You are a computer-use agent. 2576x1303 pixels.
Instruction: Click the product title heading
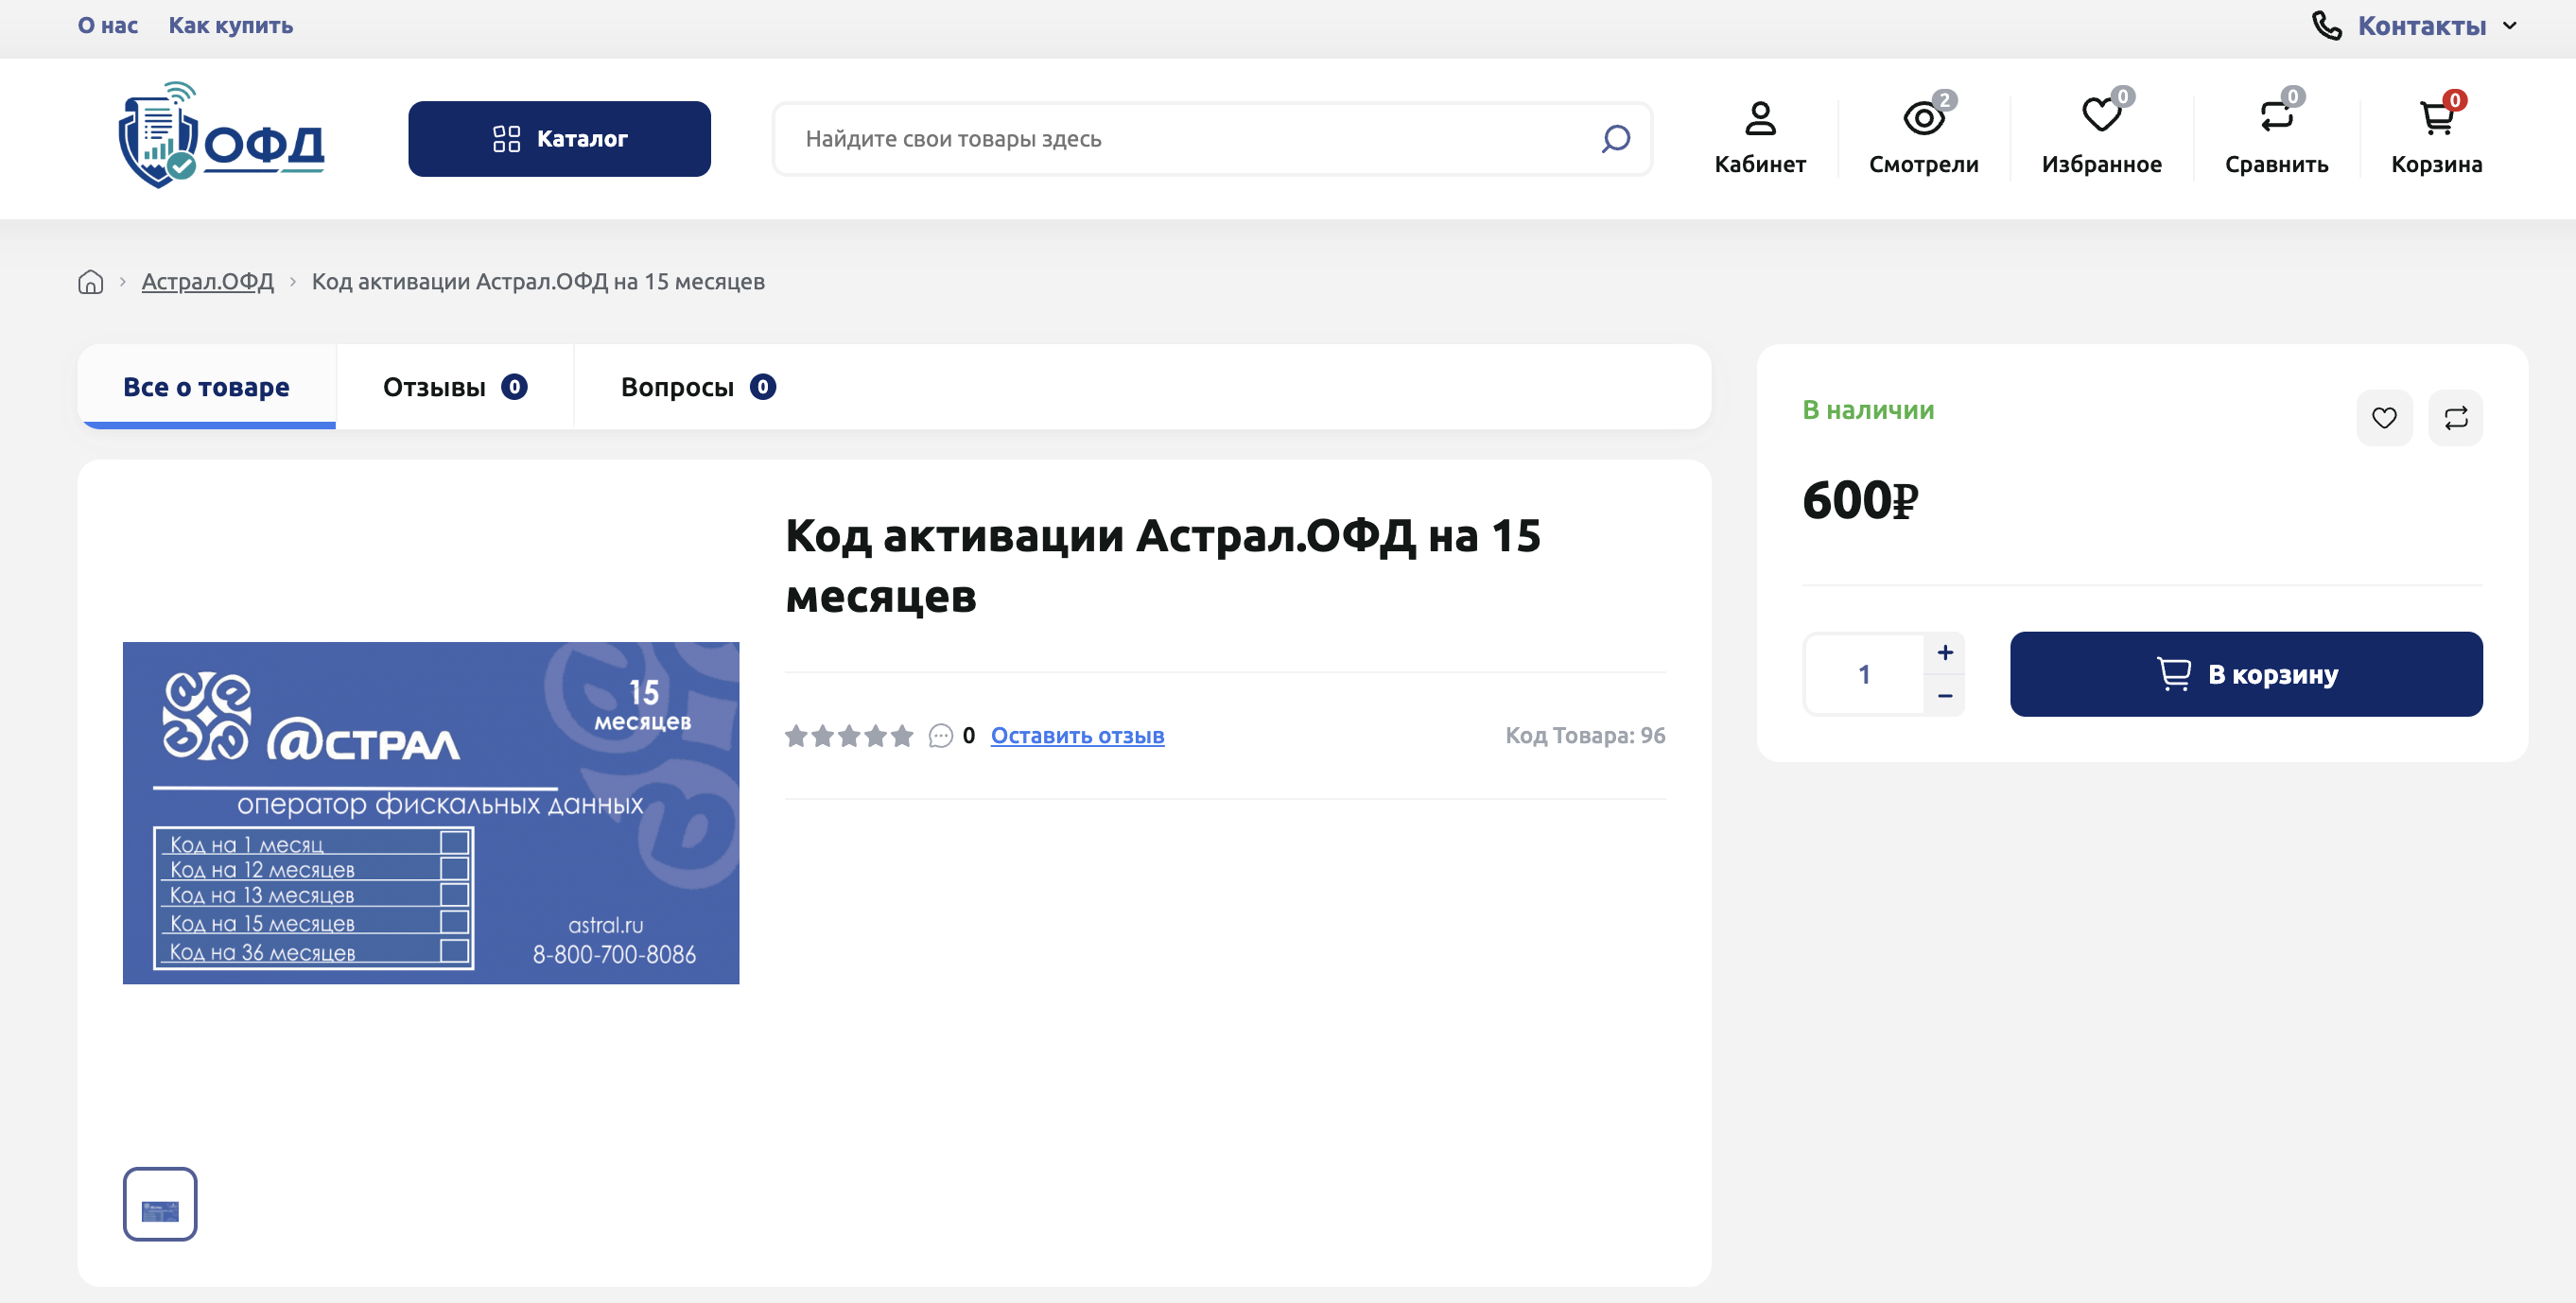[1163, 566]
